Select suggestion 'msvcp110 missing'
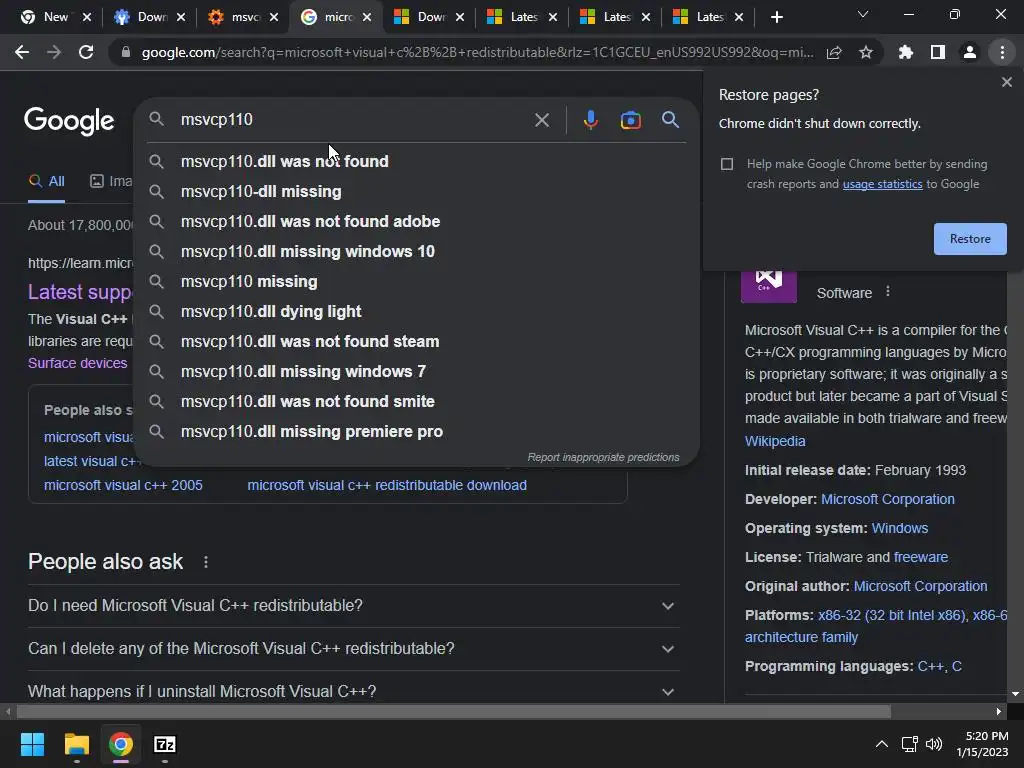 coord(417,281)
